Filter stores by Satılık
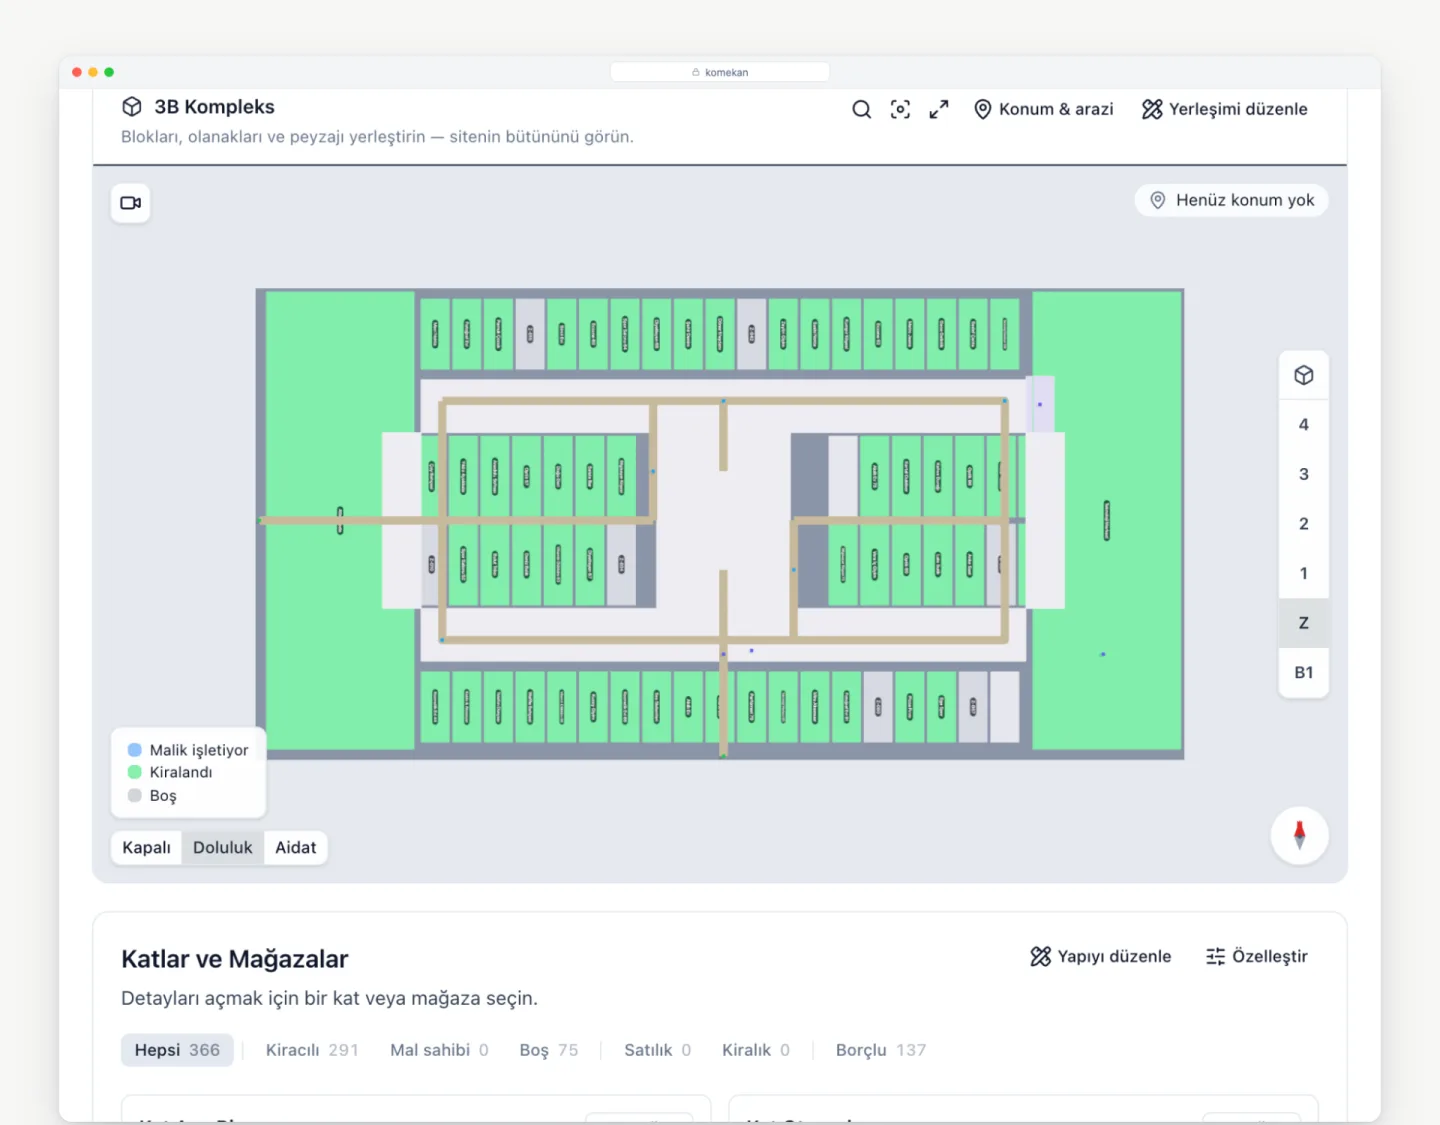The height and width of the screenshot is (1125, 1440). (x=658, y=1050)
